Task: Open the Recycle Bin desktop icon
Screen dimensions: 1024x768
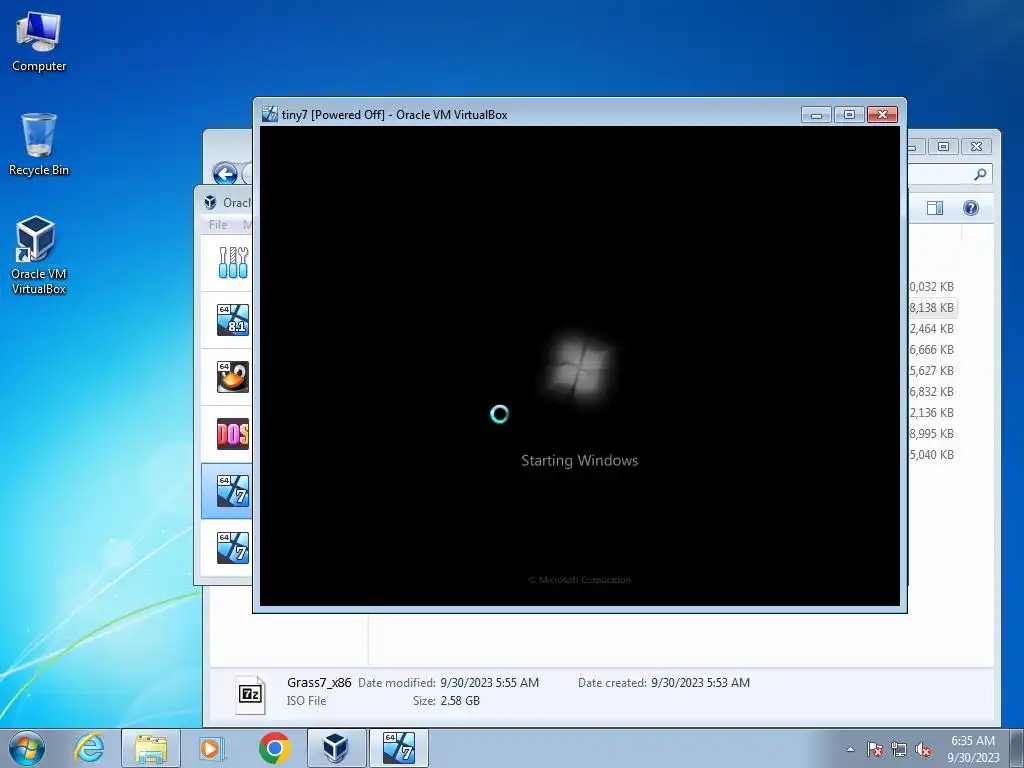Action: (39, 144)
